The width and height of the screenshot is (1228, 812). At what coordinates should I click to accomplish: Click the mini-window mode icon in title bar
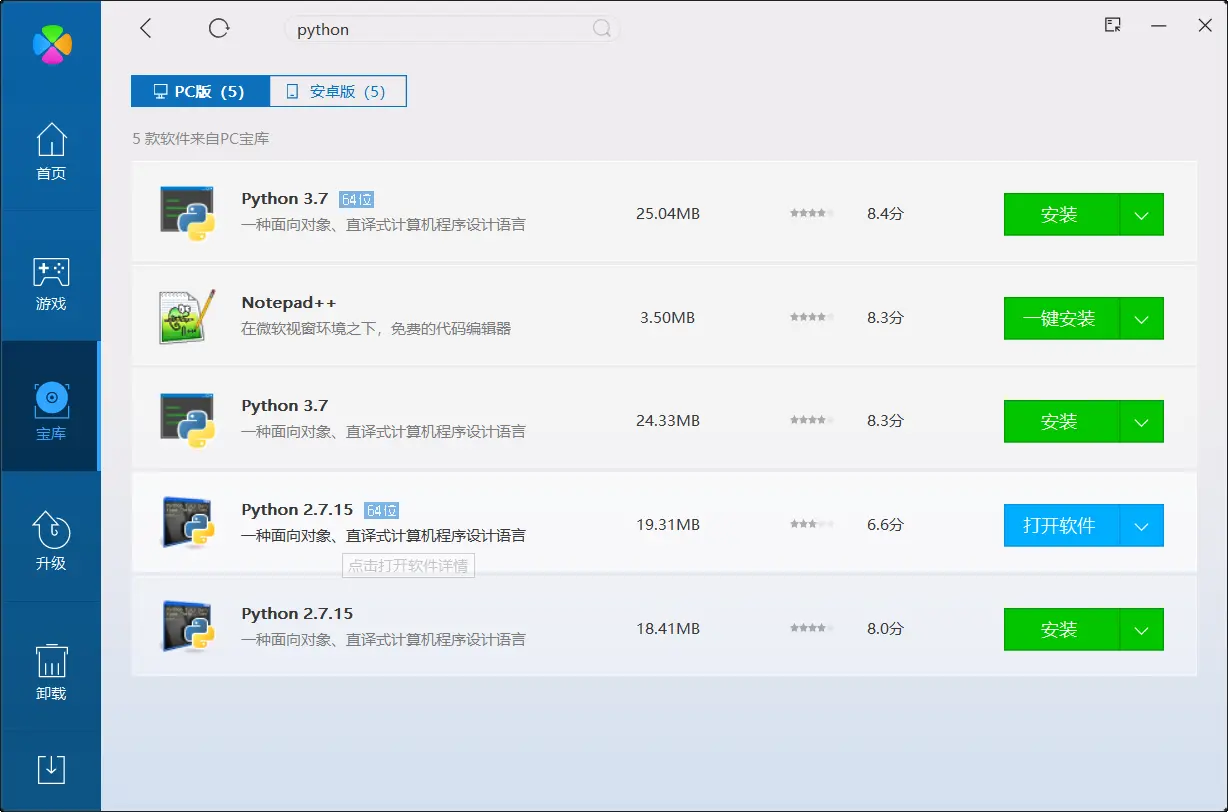1112,25
